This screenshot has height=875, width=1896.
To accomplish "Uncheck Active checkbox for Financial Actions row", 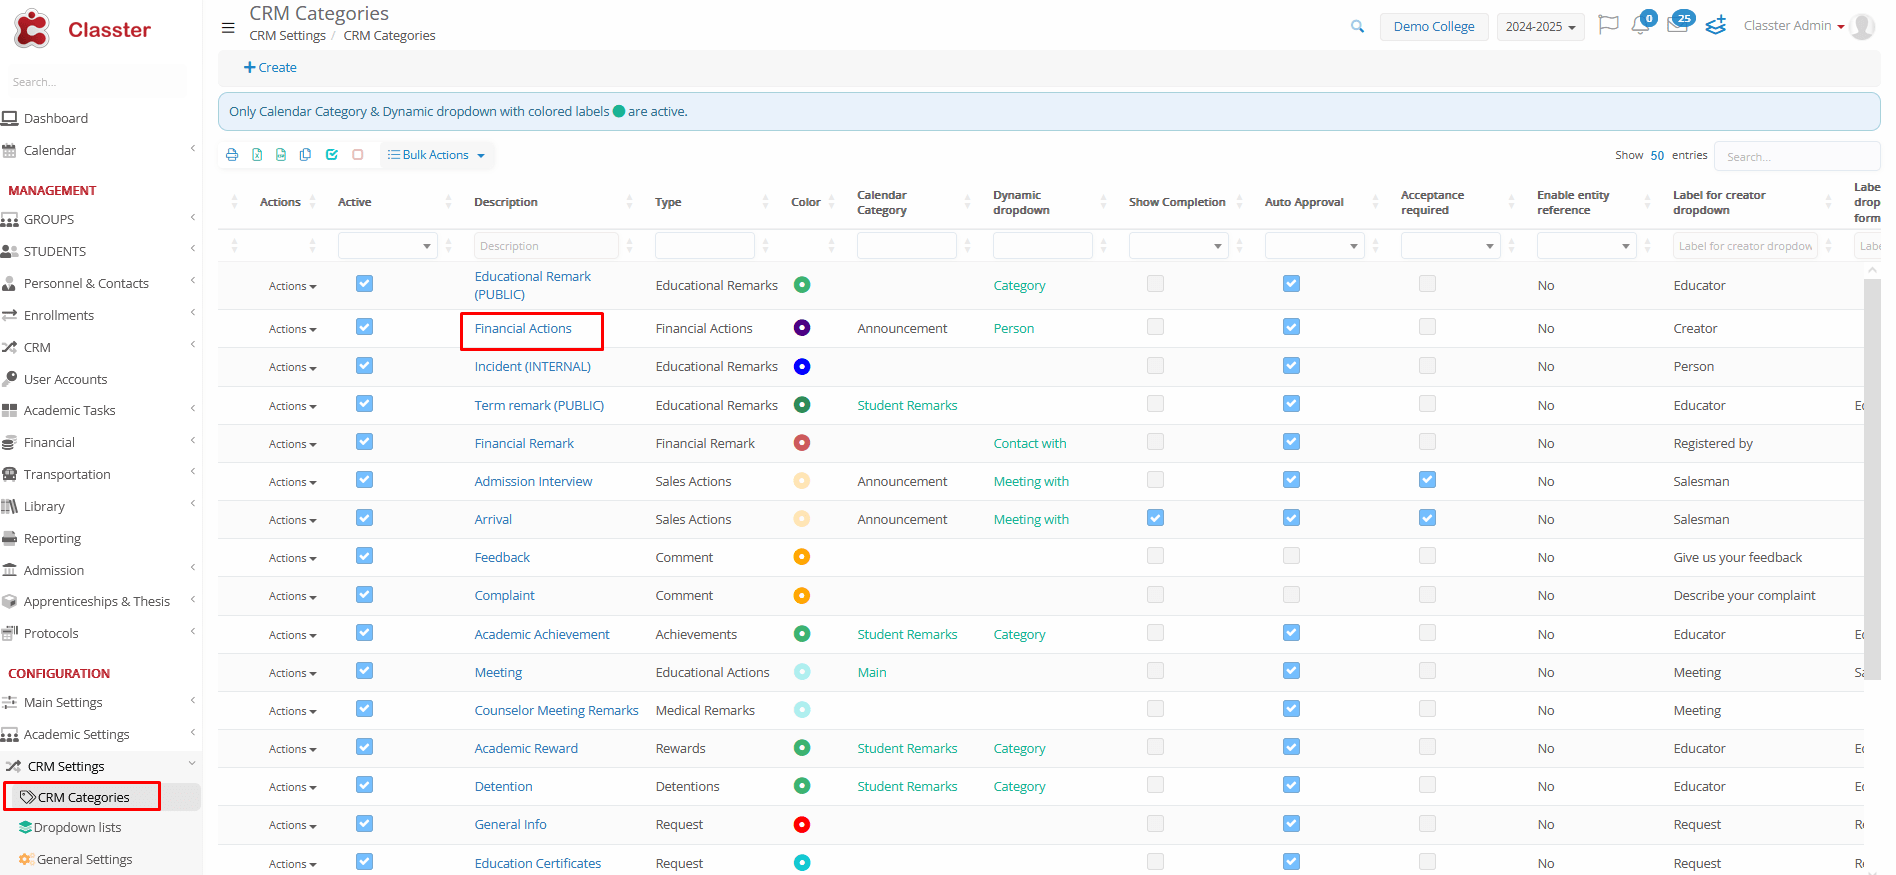I will tap(364, 327).
